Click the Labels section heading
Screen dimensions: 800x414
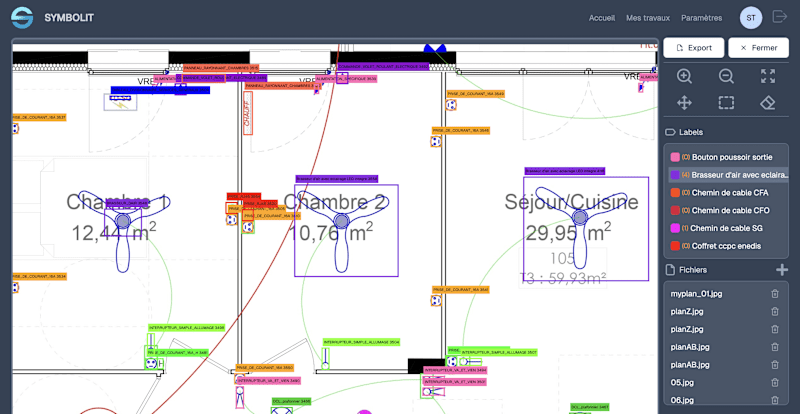[x=691, y=132]
